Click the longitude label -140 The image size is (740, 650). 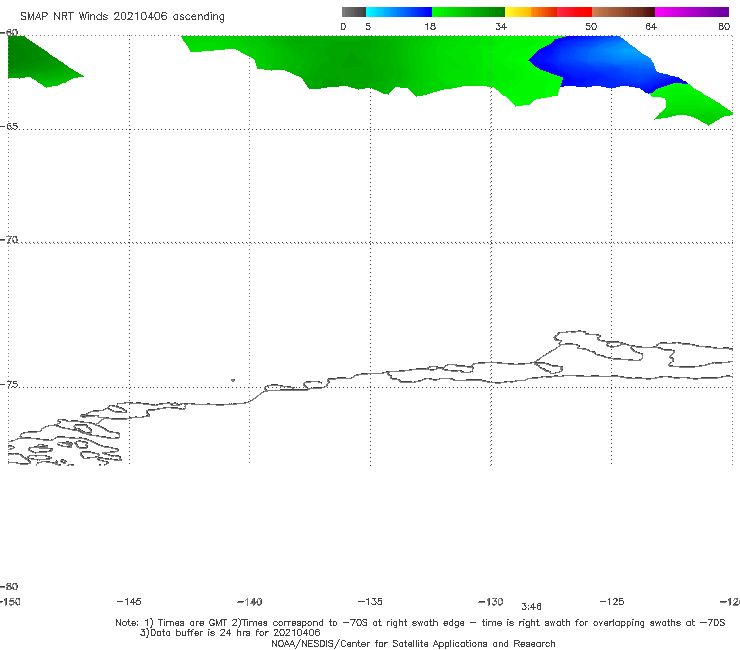250,602
